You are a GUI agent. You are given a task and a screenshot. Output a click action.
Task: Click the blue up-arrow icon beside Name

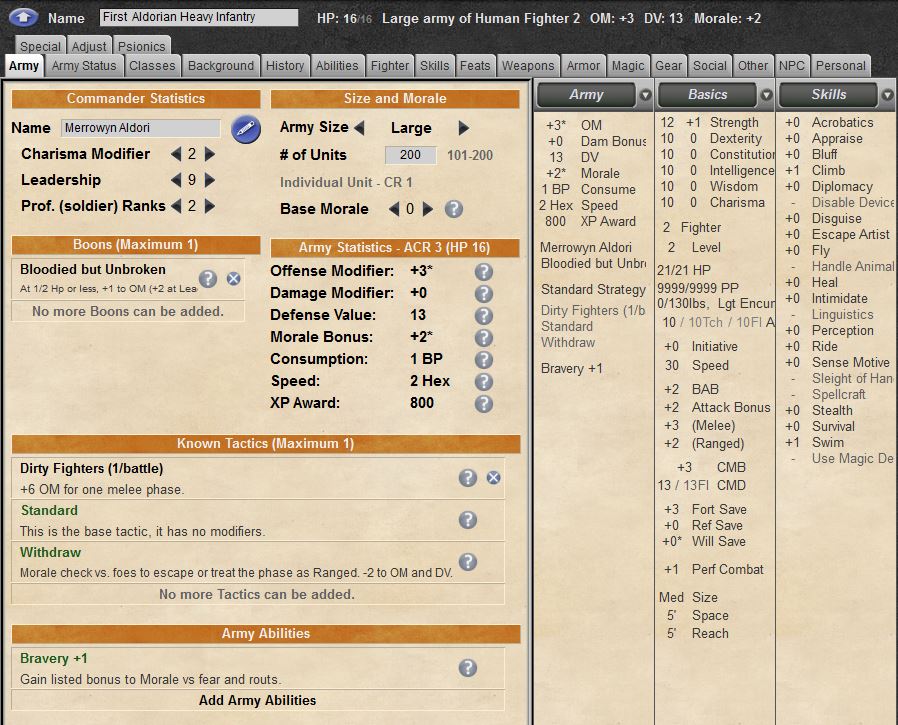pos(24,17)
